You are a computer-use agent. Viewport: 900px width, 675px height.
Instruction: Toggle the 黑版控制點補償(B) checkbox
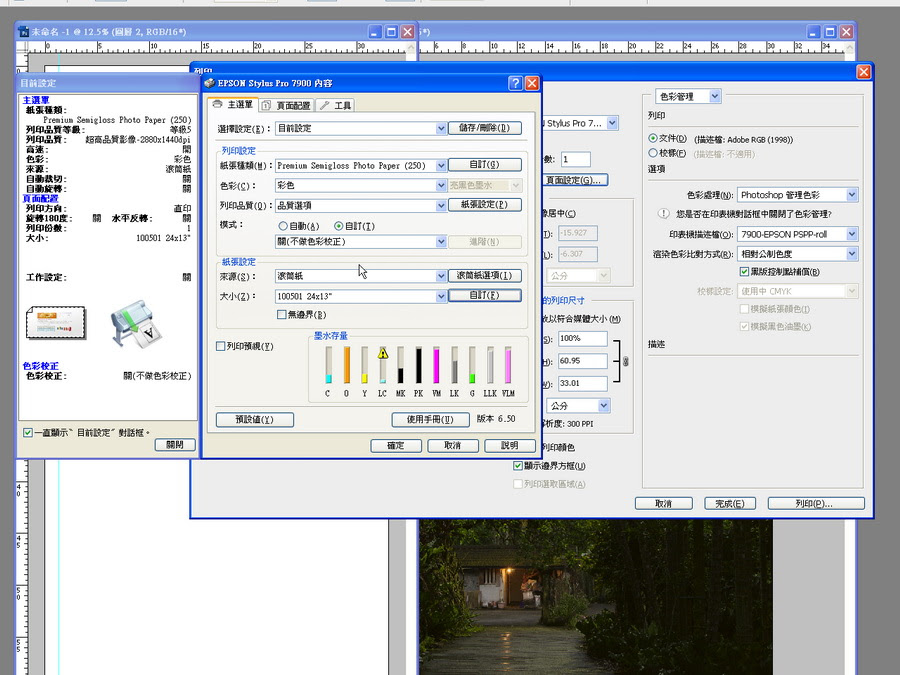coord(744,271)
